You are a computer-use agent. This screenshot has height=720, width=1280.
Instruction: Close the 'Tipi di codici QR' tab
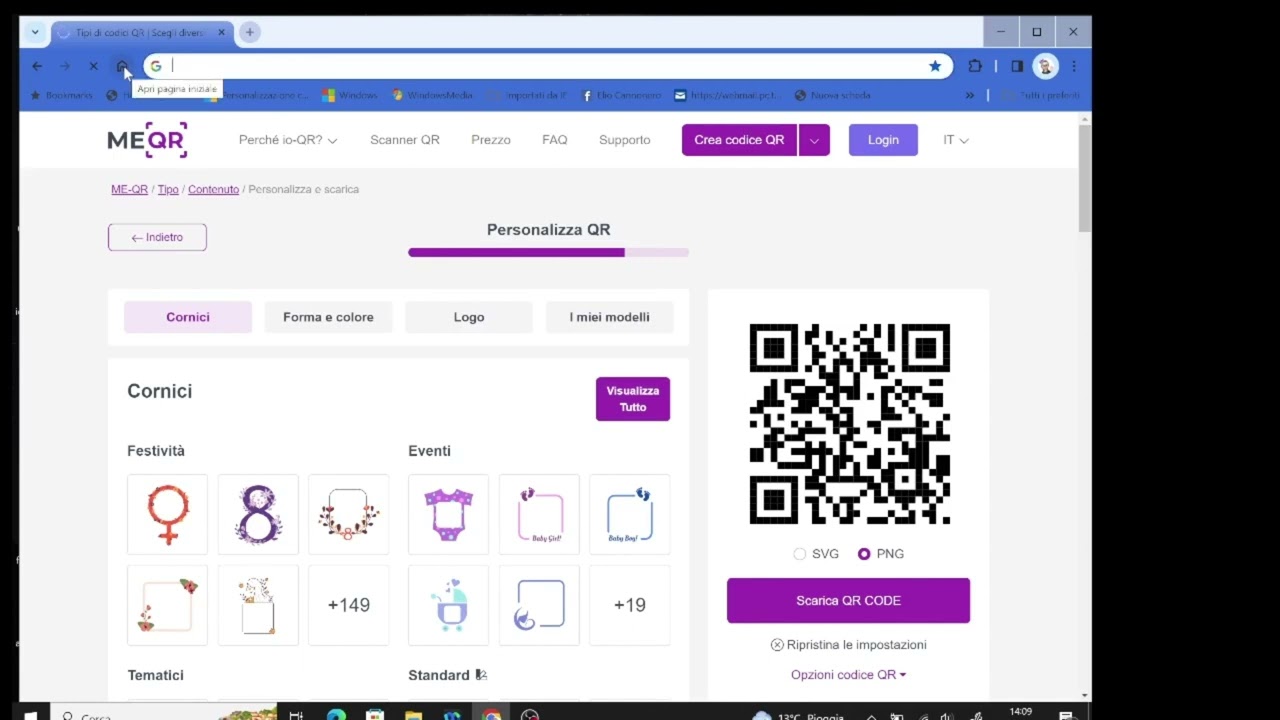222,32
